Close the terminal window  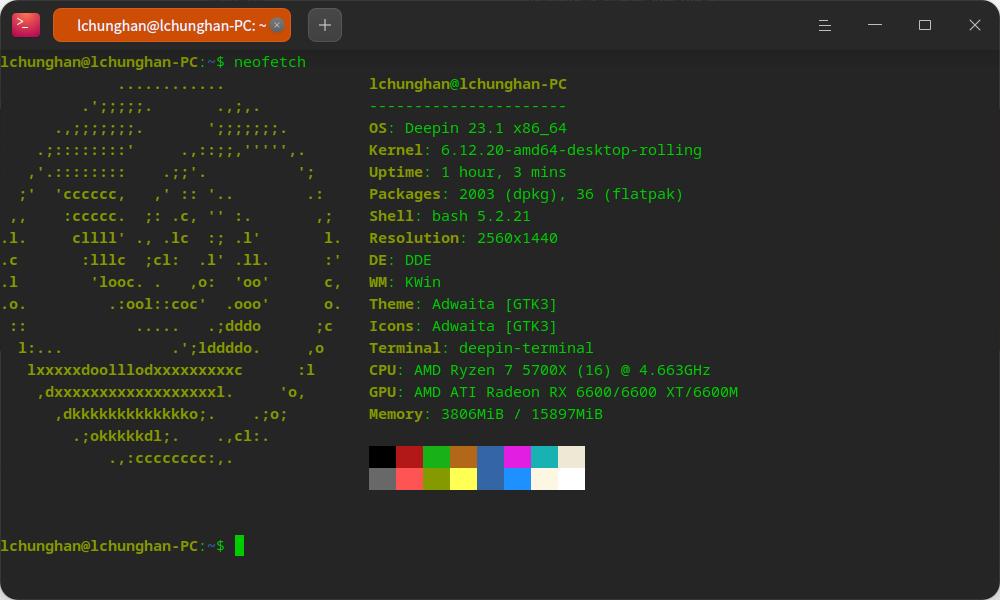974,25
